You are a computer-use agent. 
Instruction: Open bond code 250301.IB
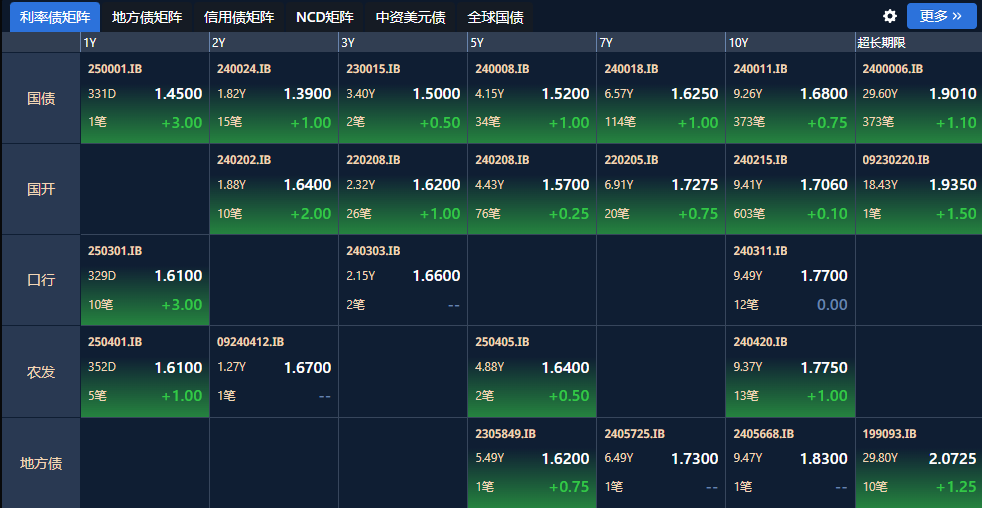[115, 251]
